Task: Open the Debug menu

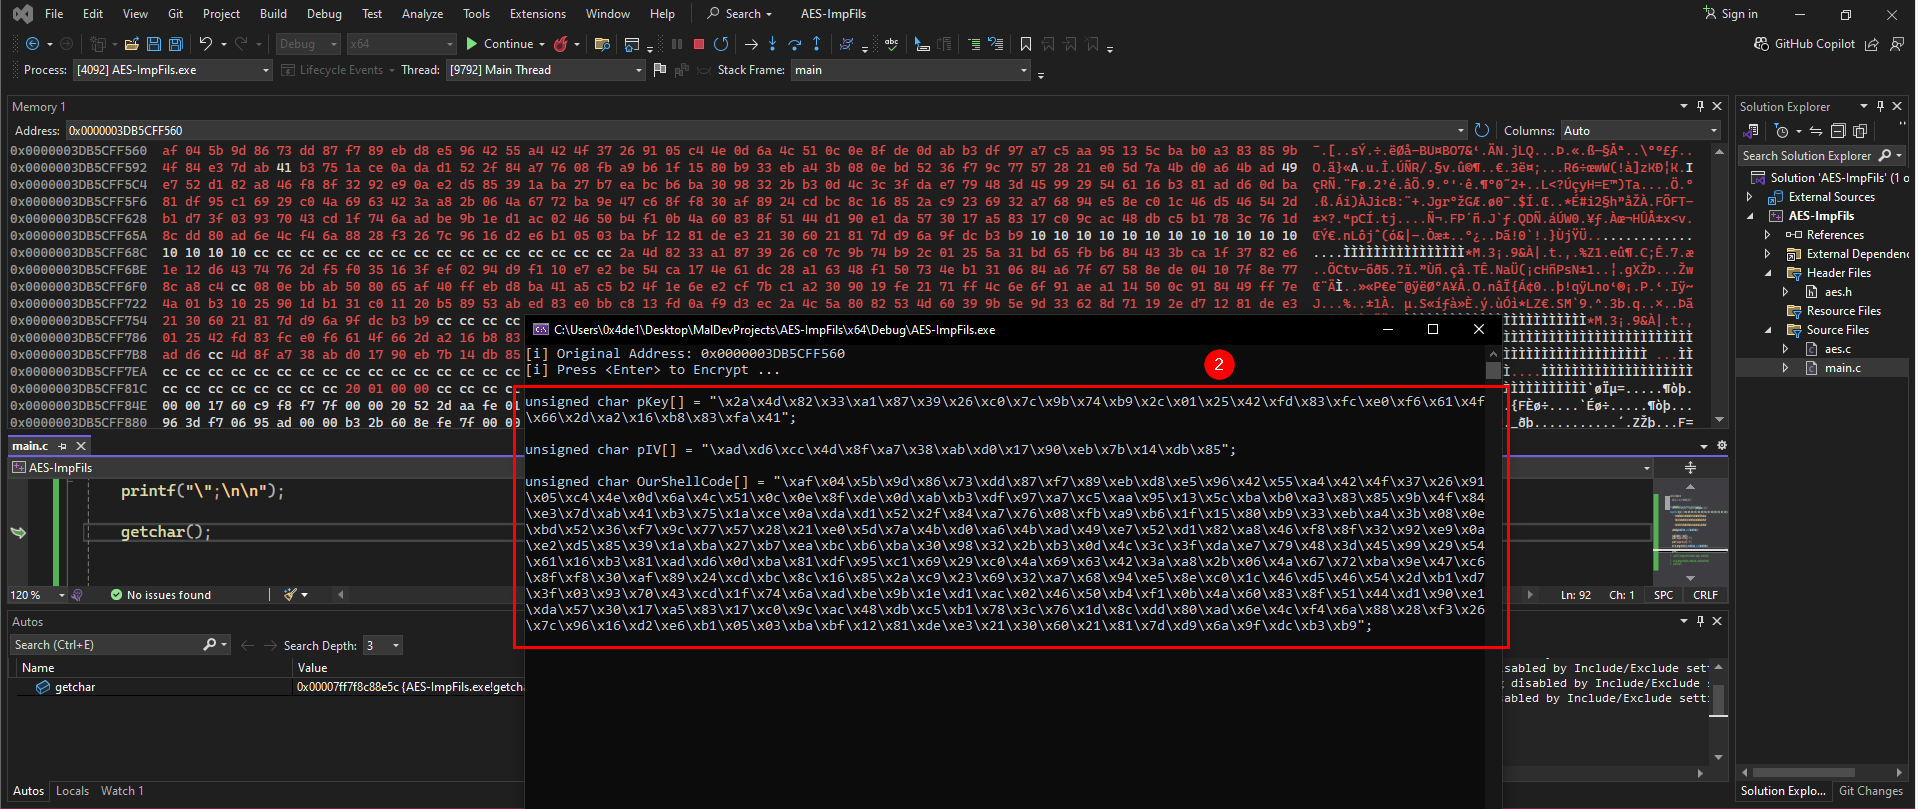Action: [x=324, y=14]
